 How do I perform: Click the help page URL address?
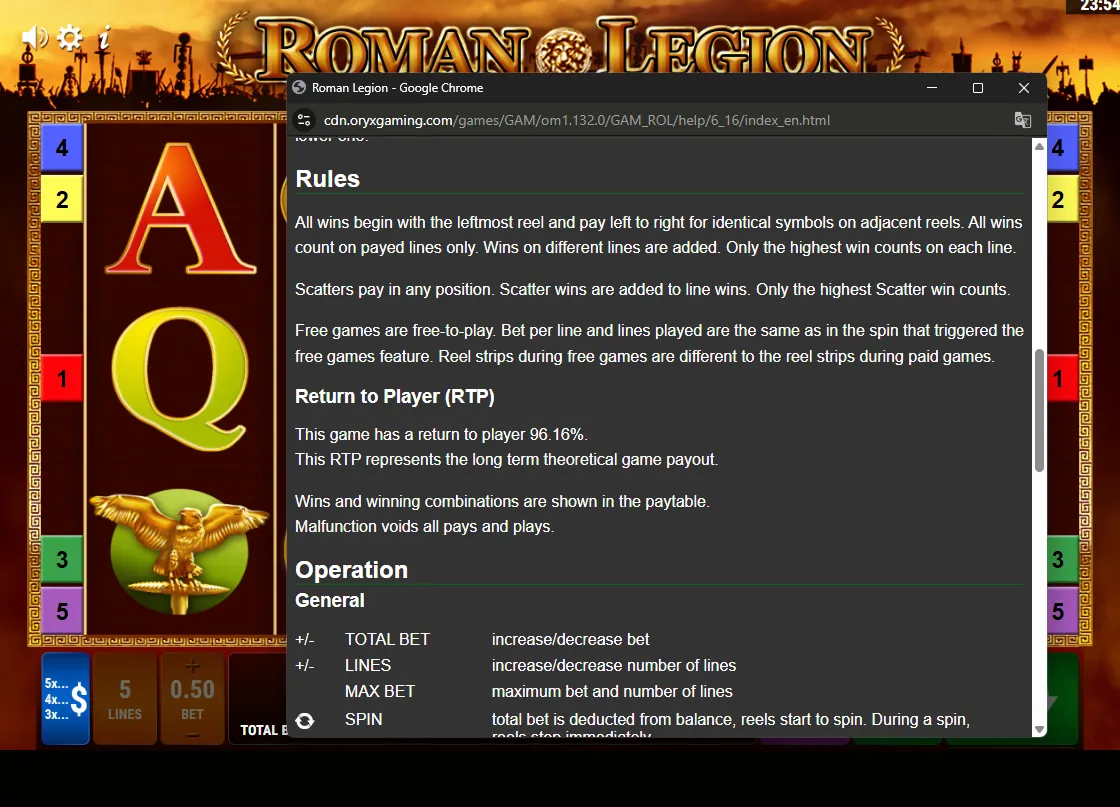577,120
